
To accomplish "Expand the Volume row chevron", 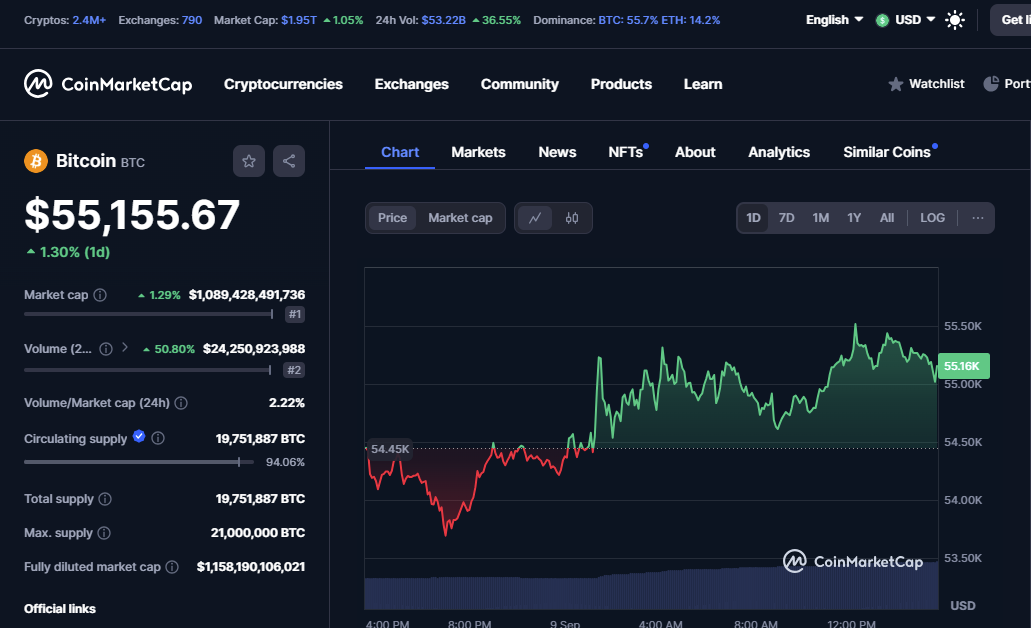I will tap(125, 348).
